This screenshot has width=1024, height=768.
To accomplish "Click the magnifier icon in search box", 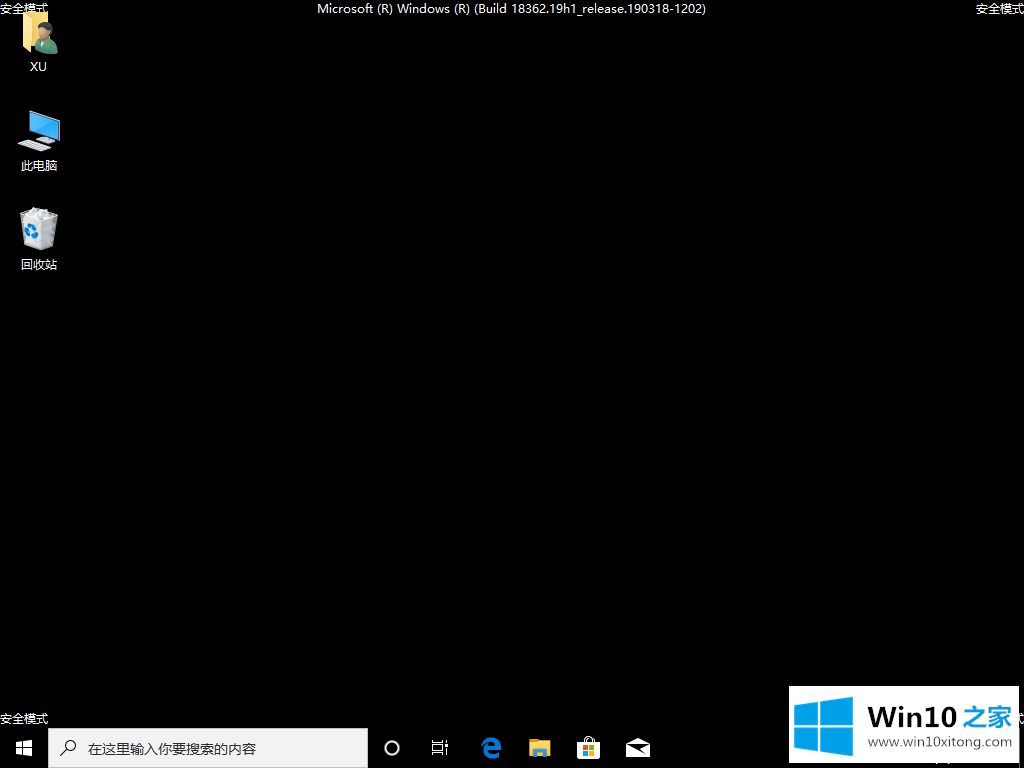I will point(68,748).
